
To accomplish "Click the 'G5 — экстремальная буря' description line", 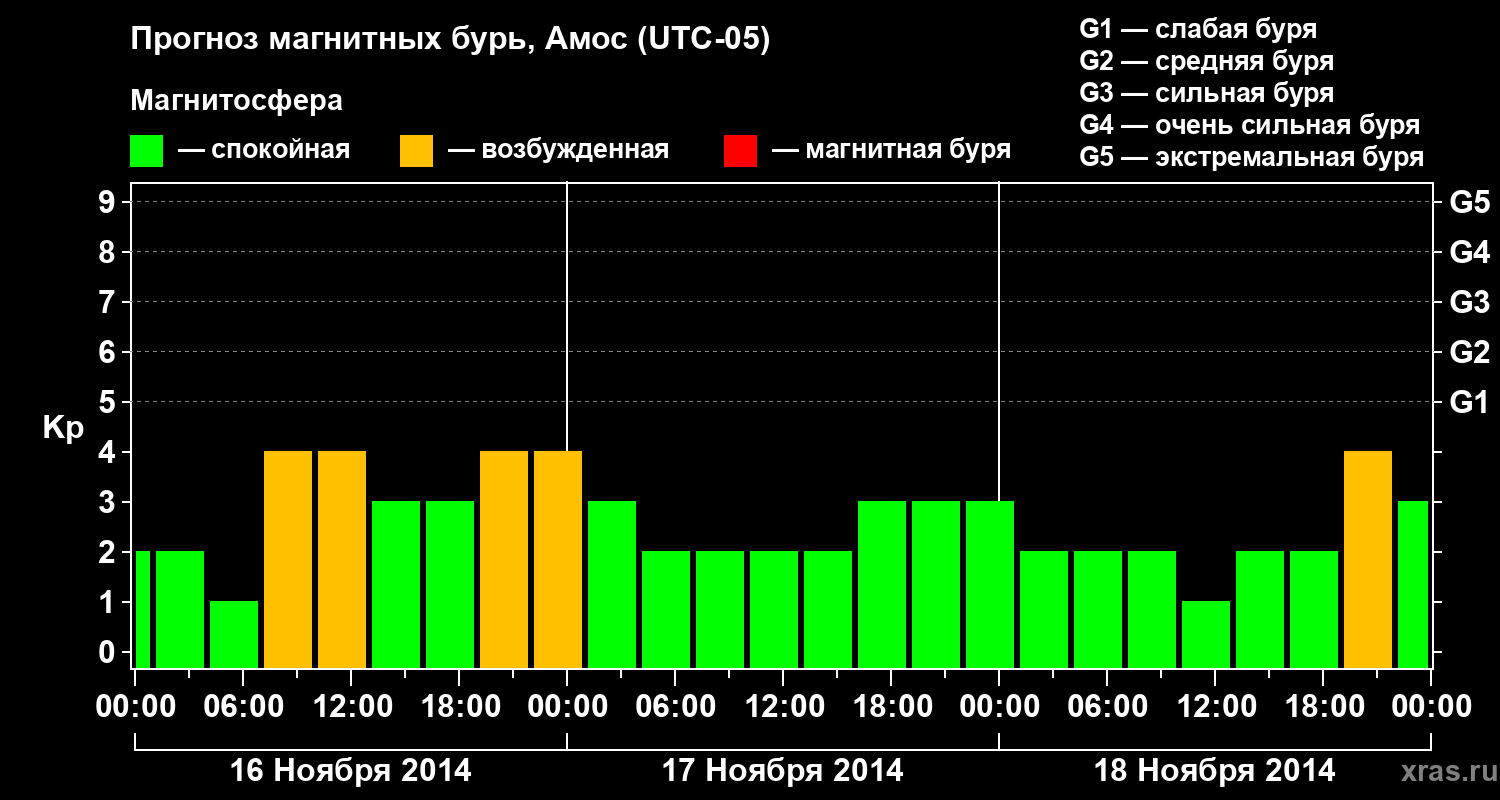I will (1252, 157).
